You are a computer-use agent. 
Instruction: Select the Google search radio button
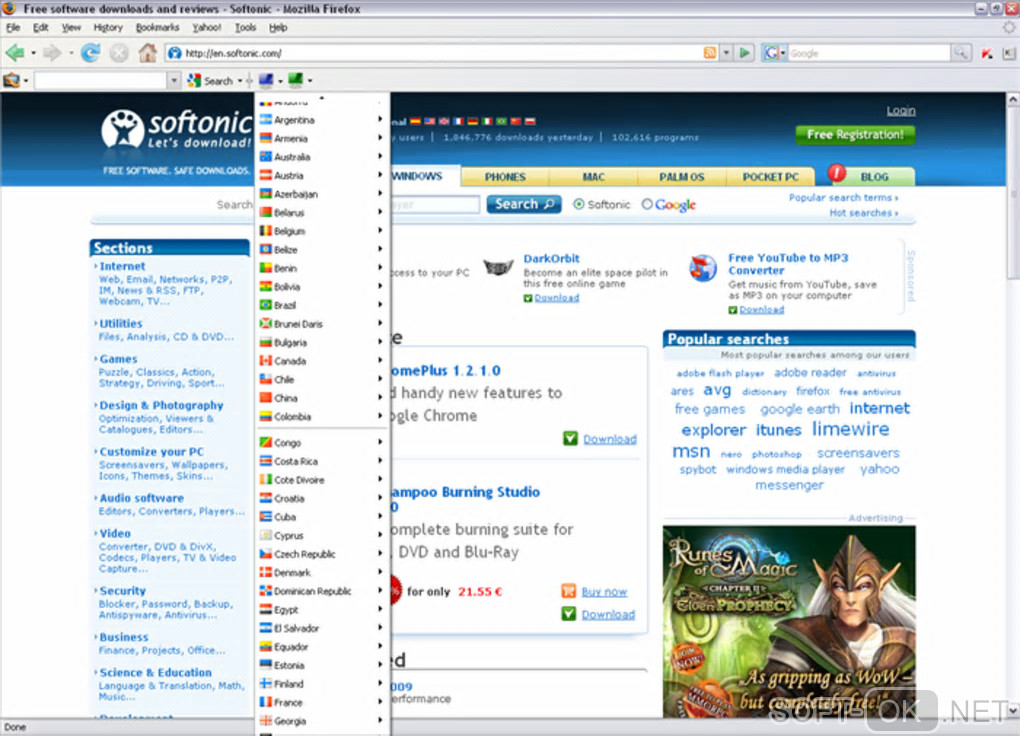(647, 204)
